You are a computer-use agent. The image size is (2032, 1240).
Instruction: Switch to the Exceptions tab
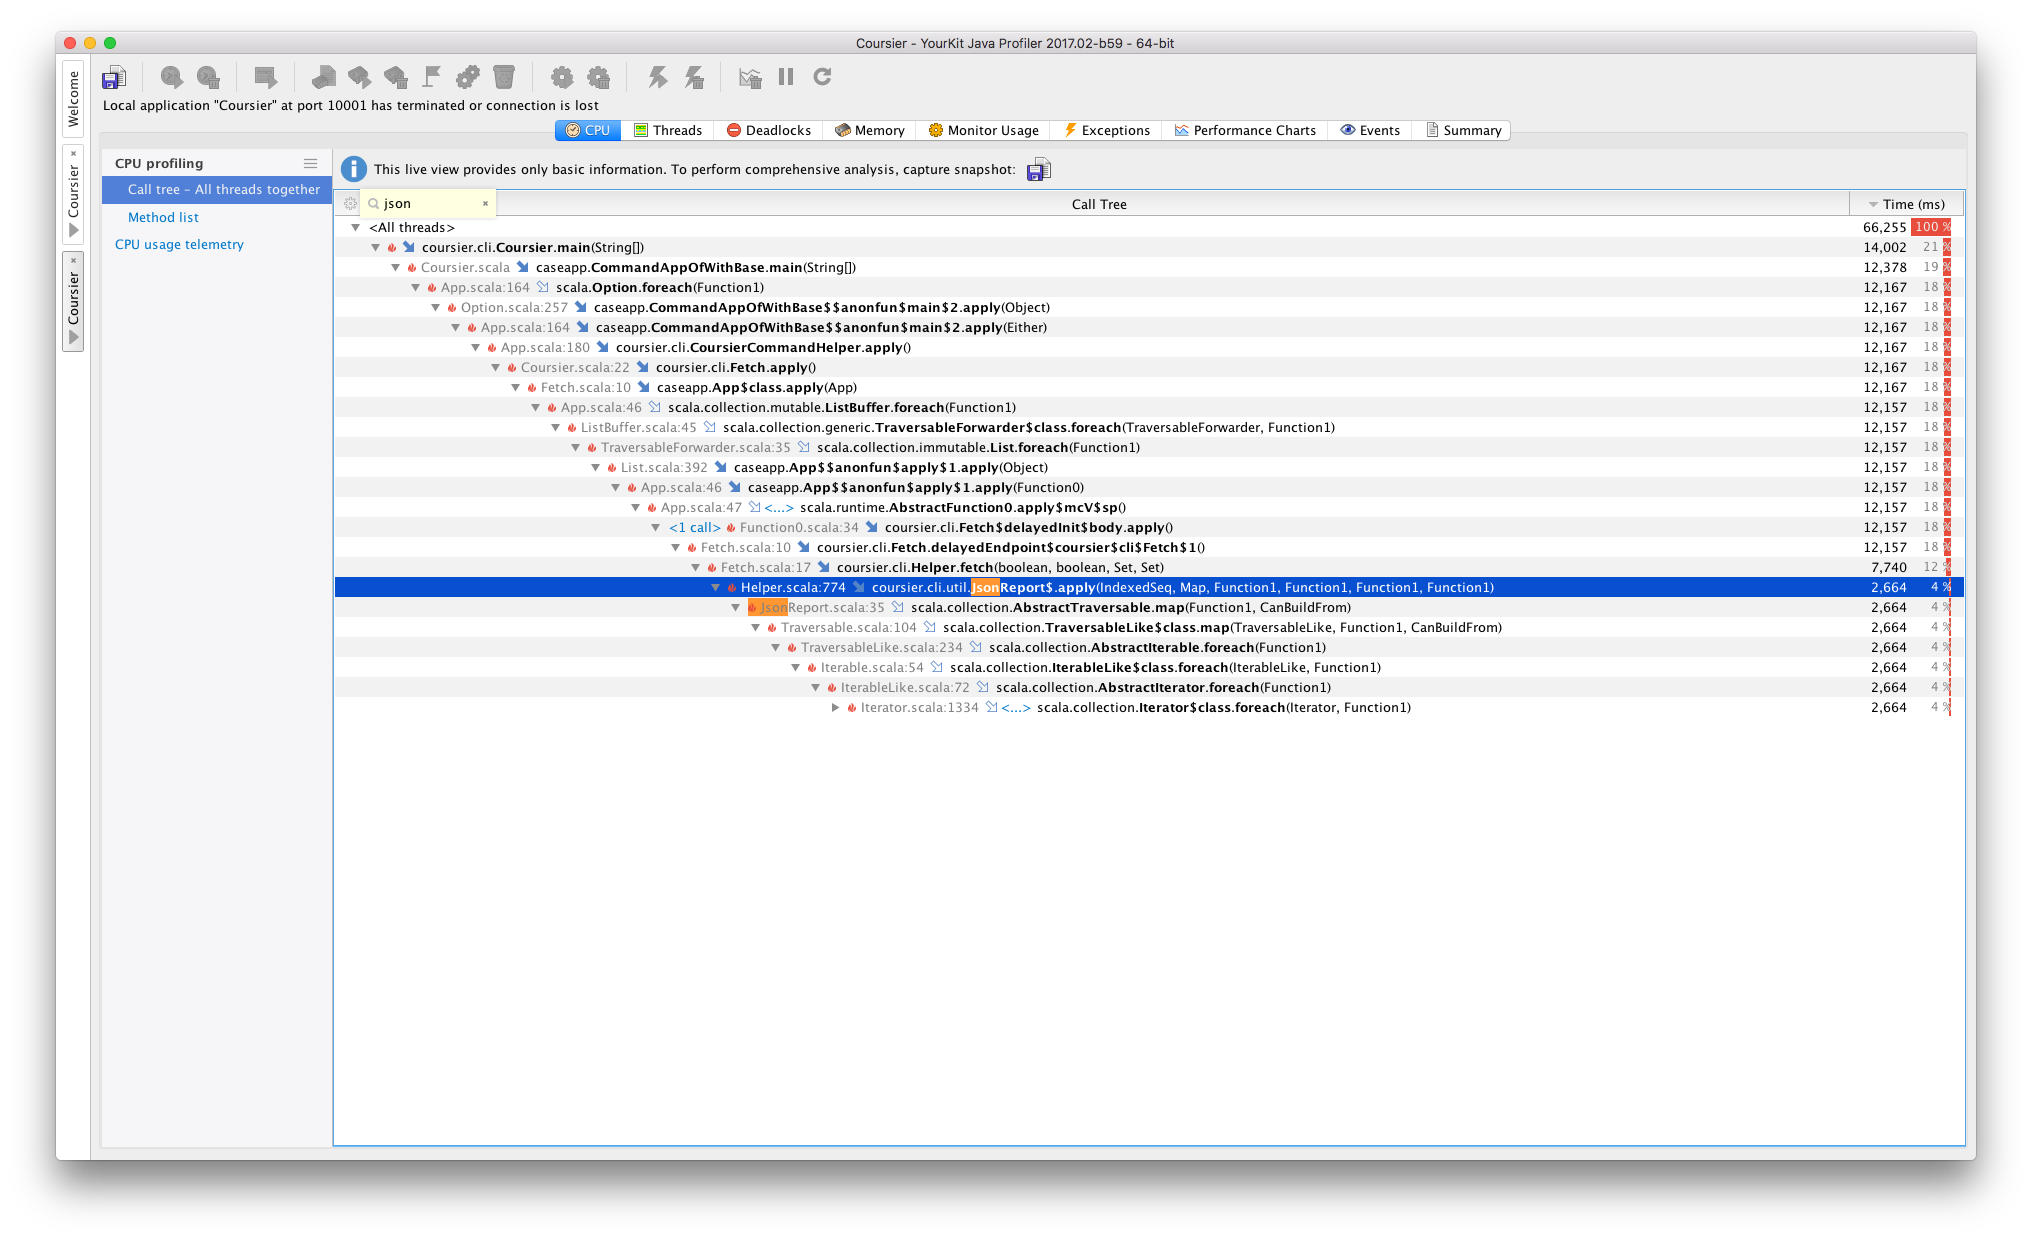(x=1106, y=130)
